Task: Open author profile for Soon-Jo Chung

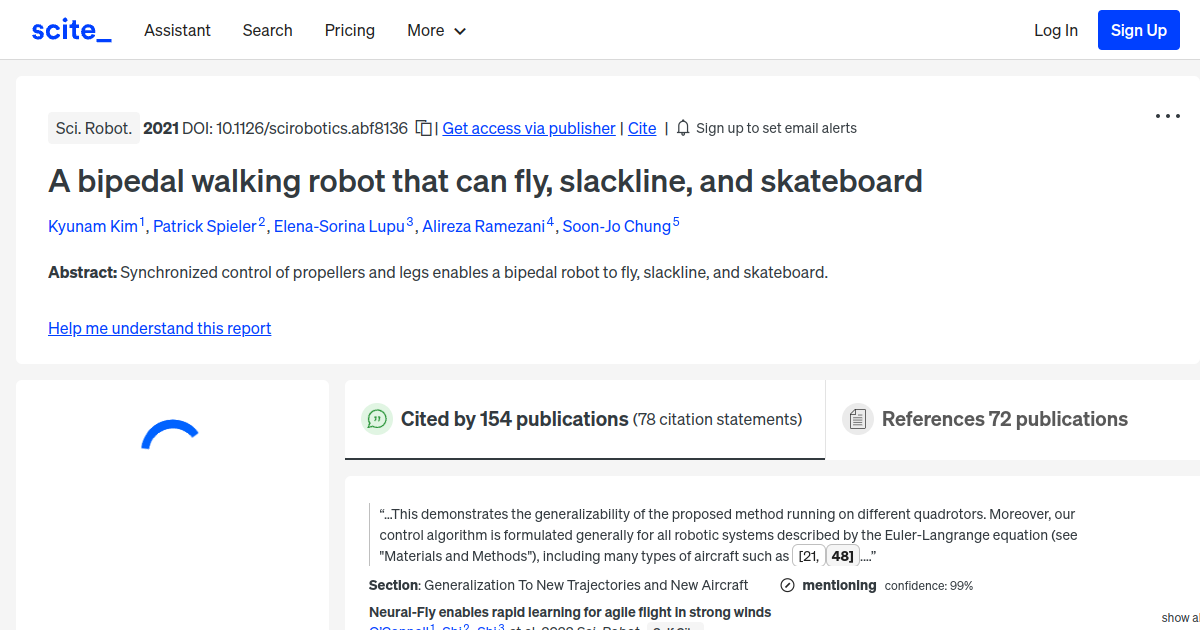Action: tap(615, 226)
